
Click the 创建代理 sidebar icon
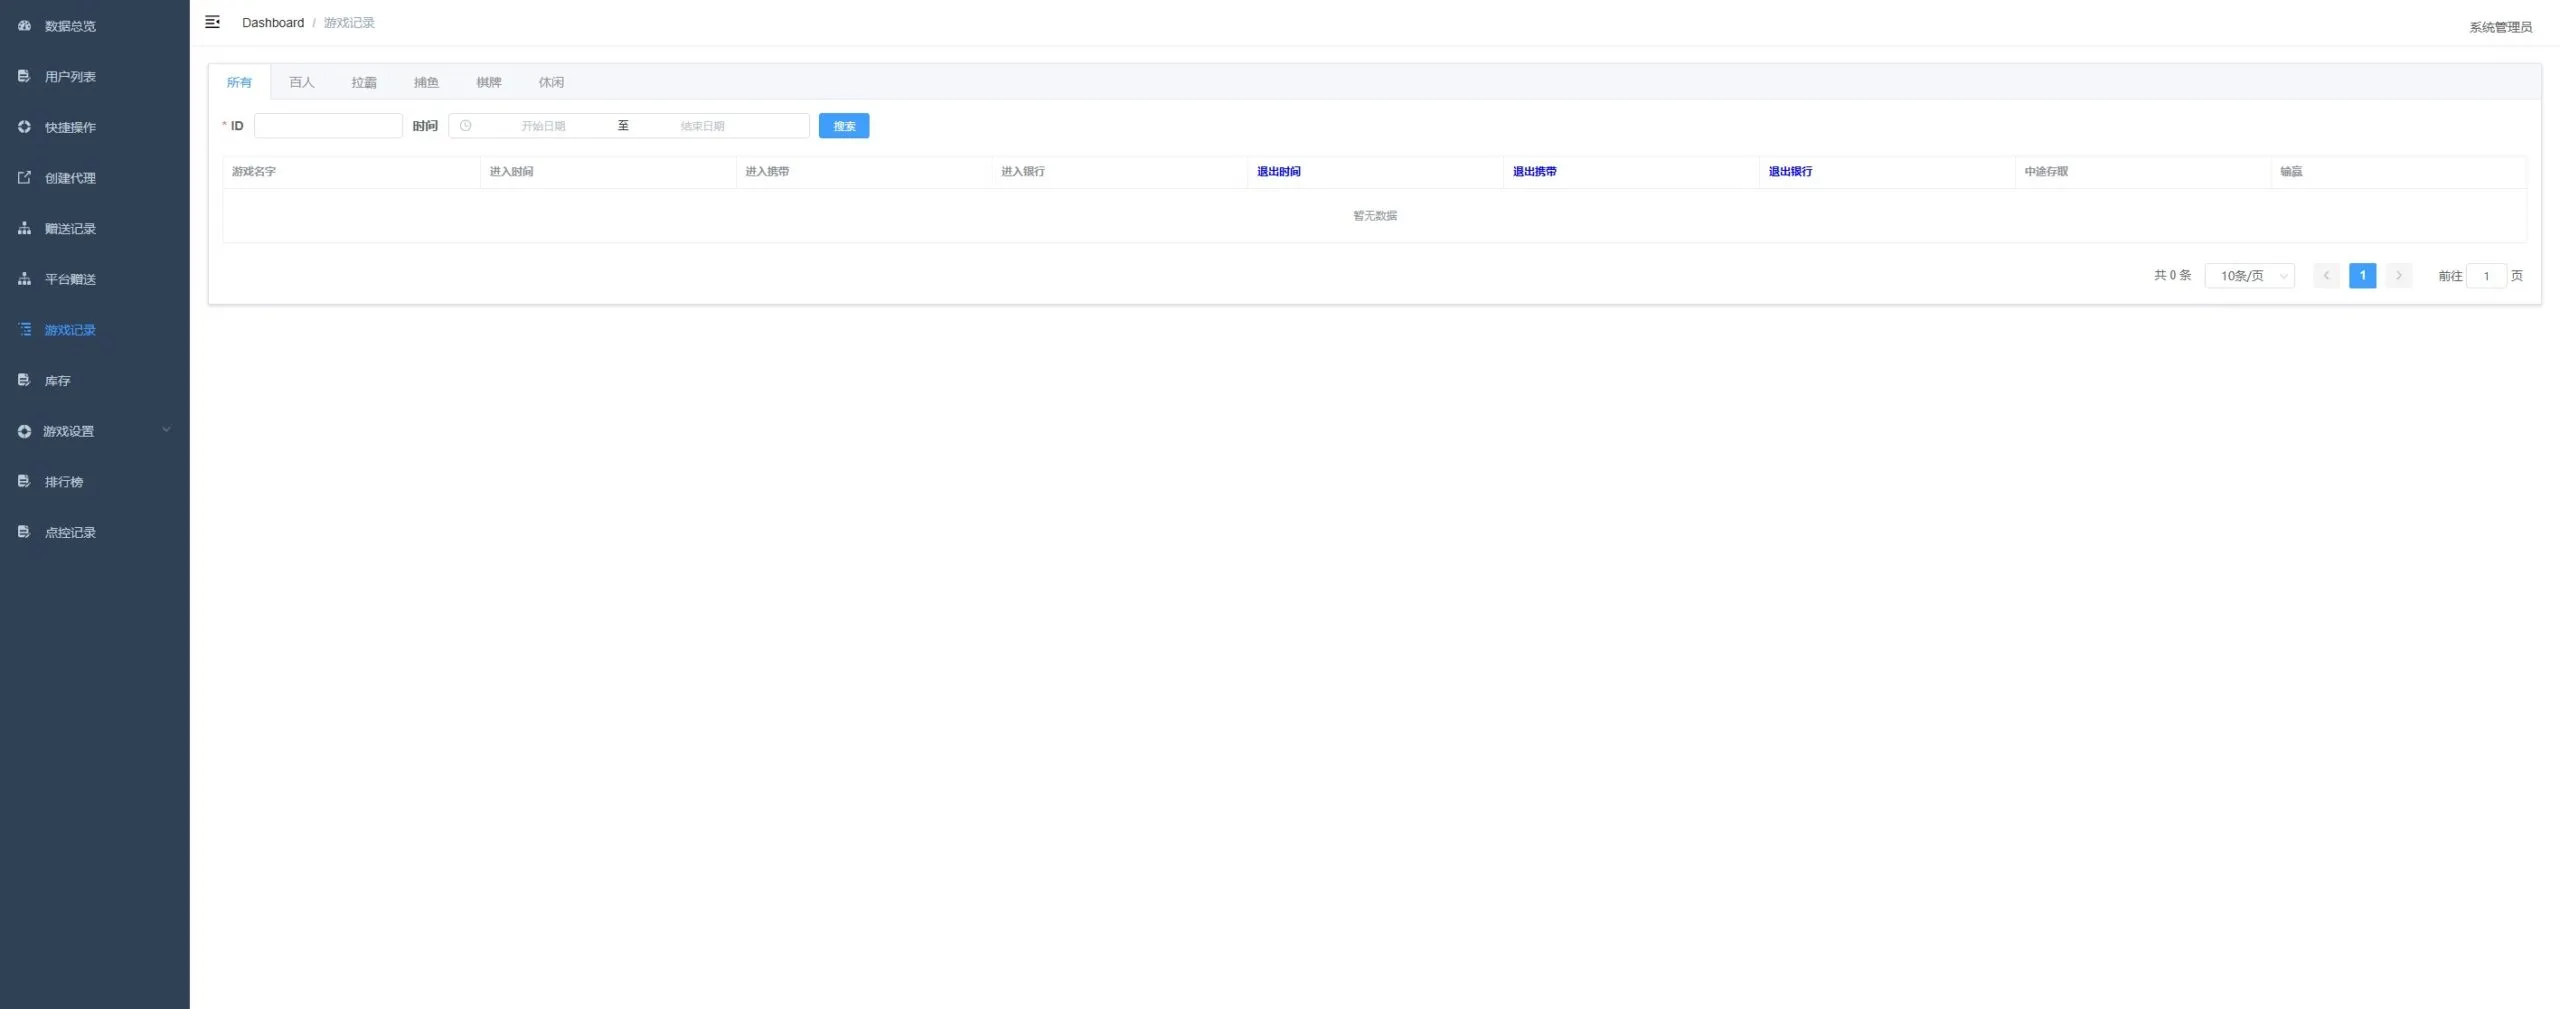point(24,177)
